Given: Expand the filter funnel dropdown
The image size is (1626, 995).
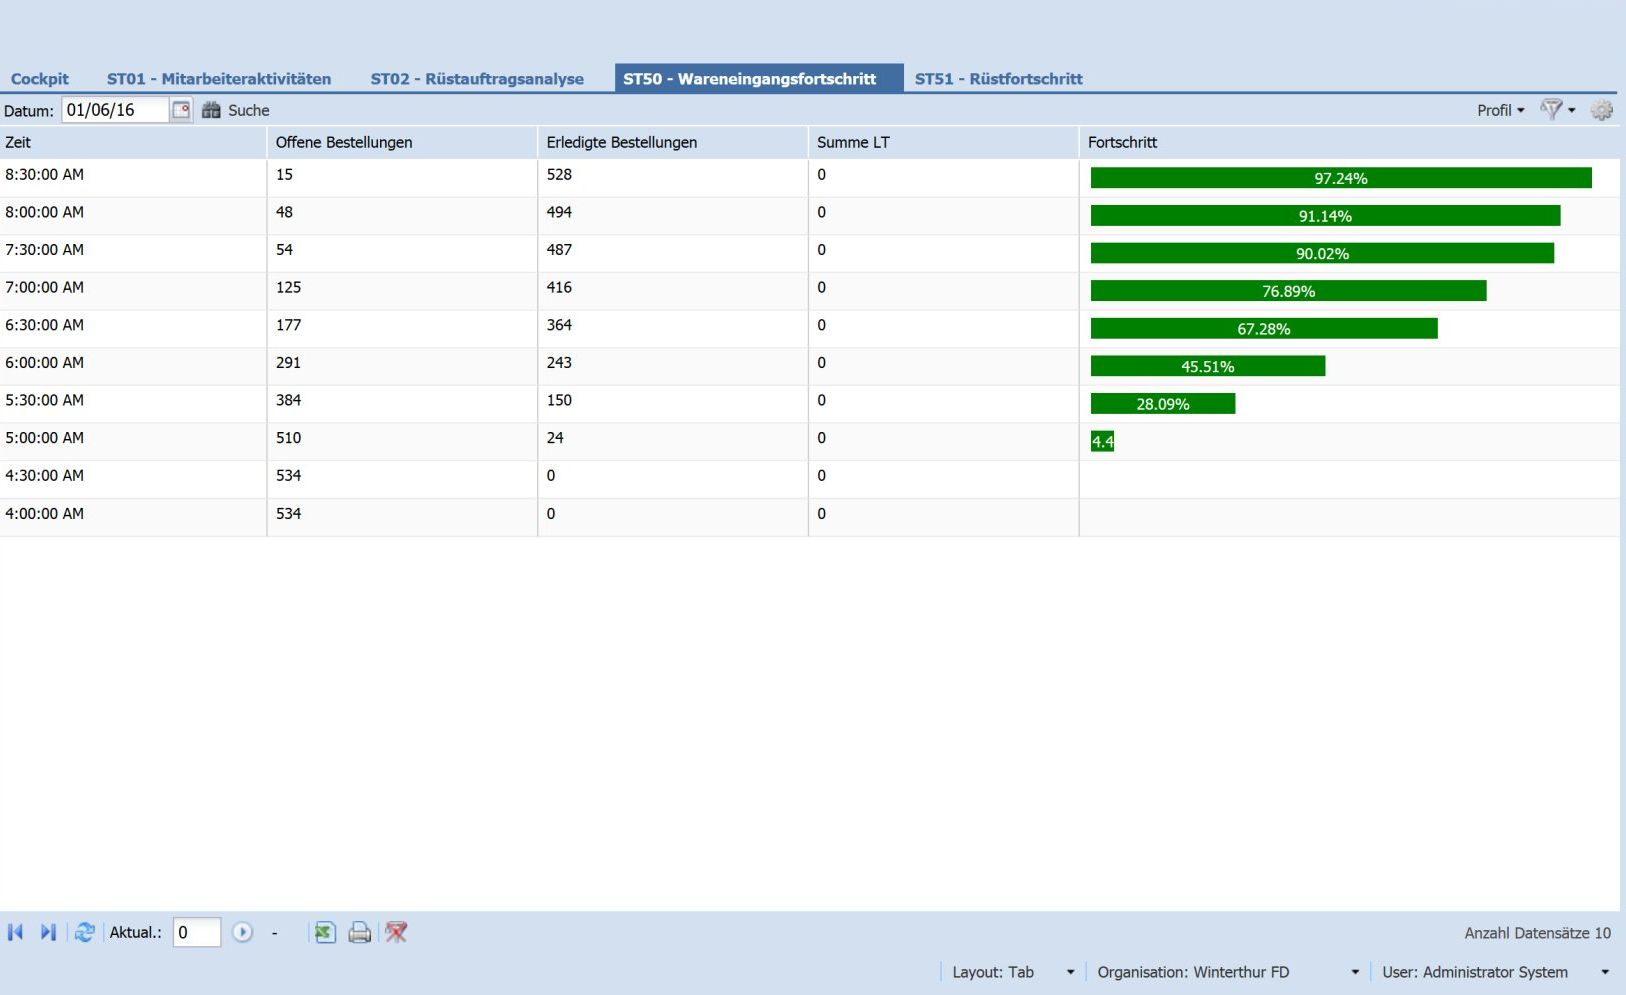Looking at the screenshot, I should [x=1557, y=110].
